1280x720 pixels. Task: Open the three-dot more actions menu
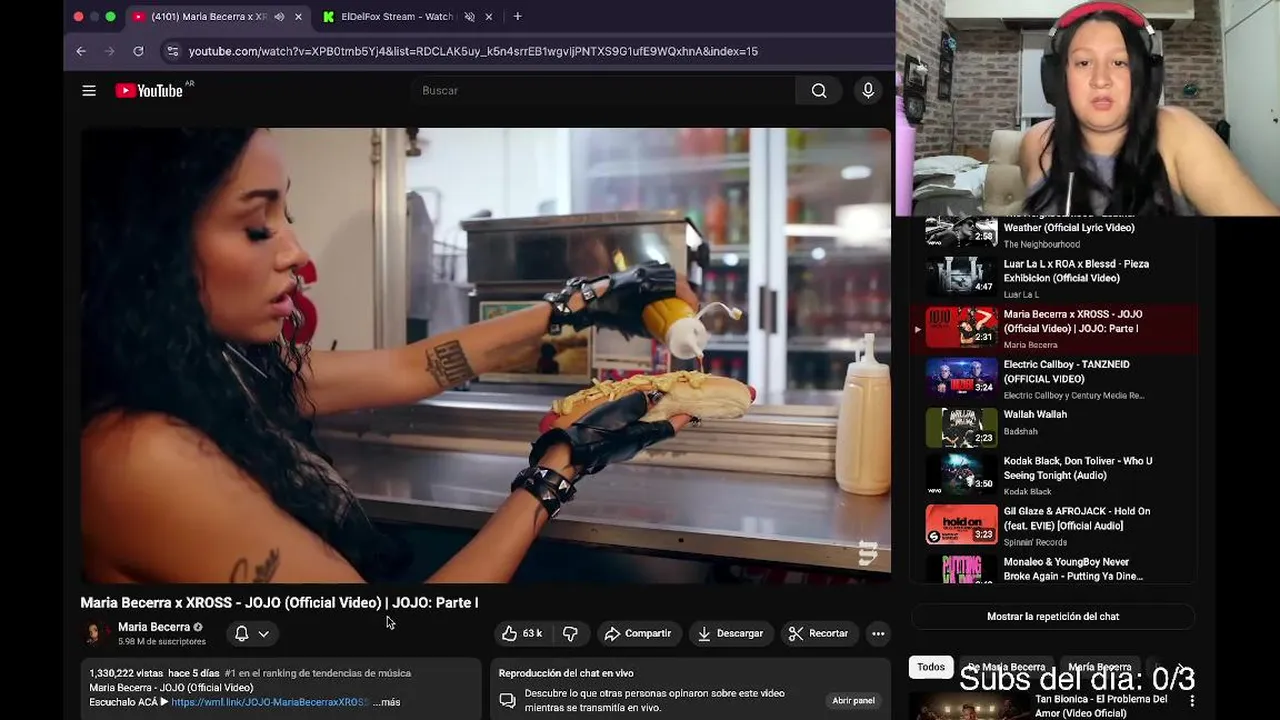pyautogui.click(x=878, y=633)
